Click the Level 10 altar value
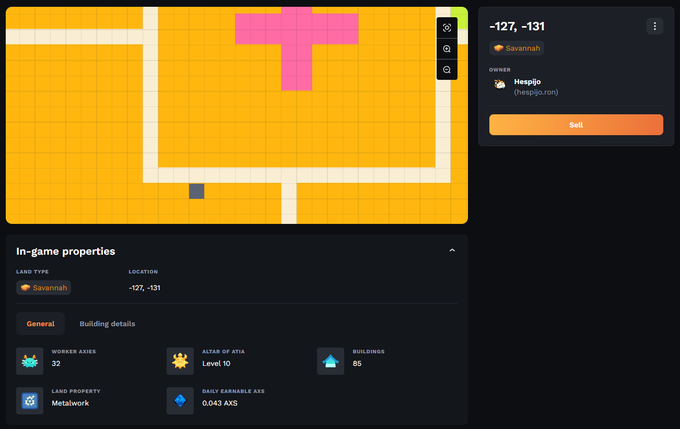This screenshot has width=680, height=429. coord(216,364)
